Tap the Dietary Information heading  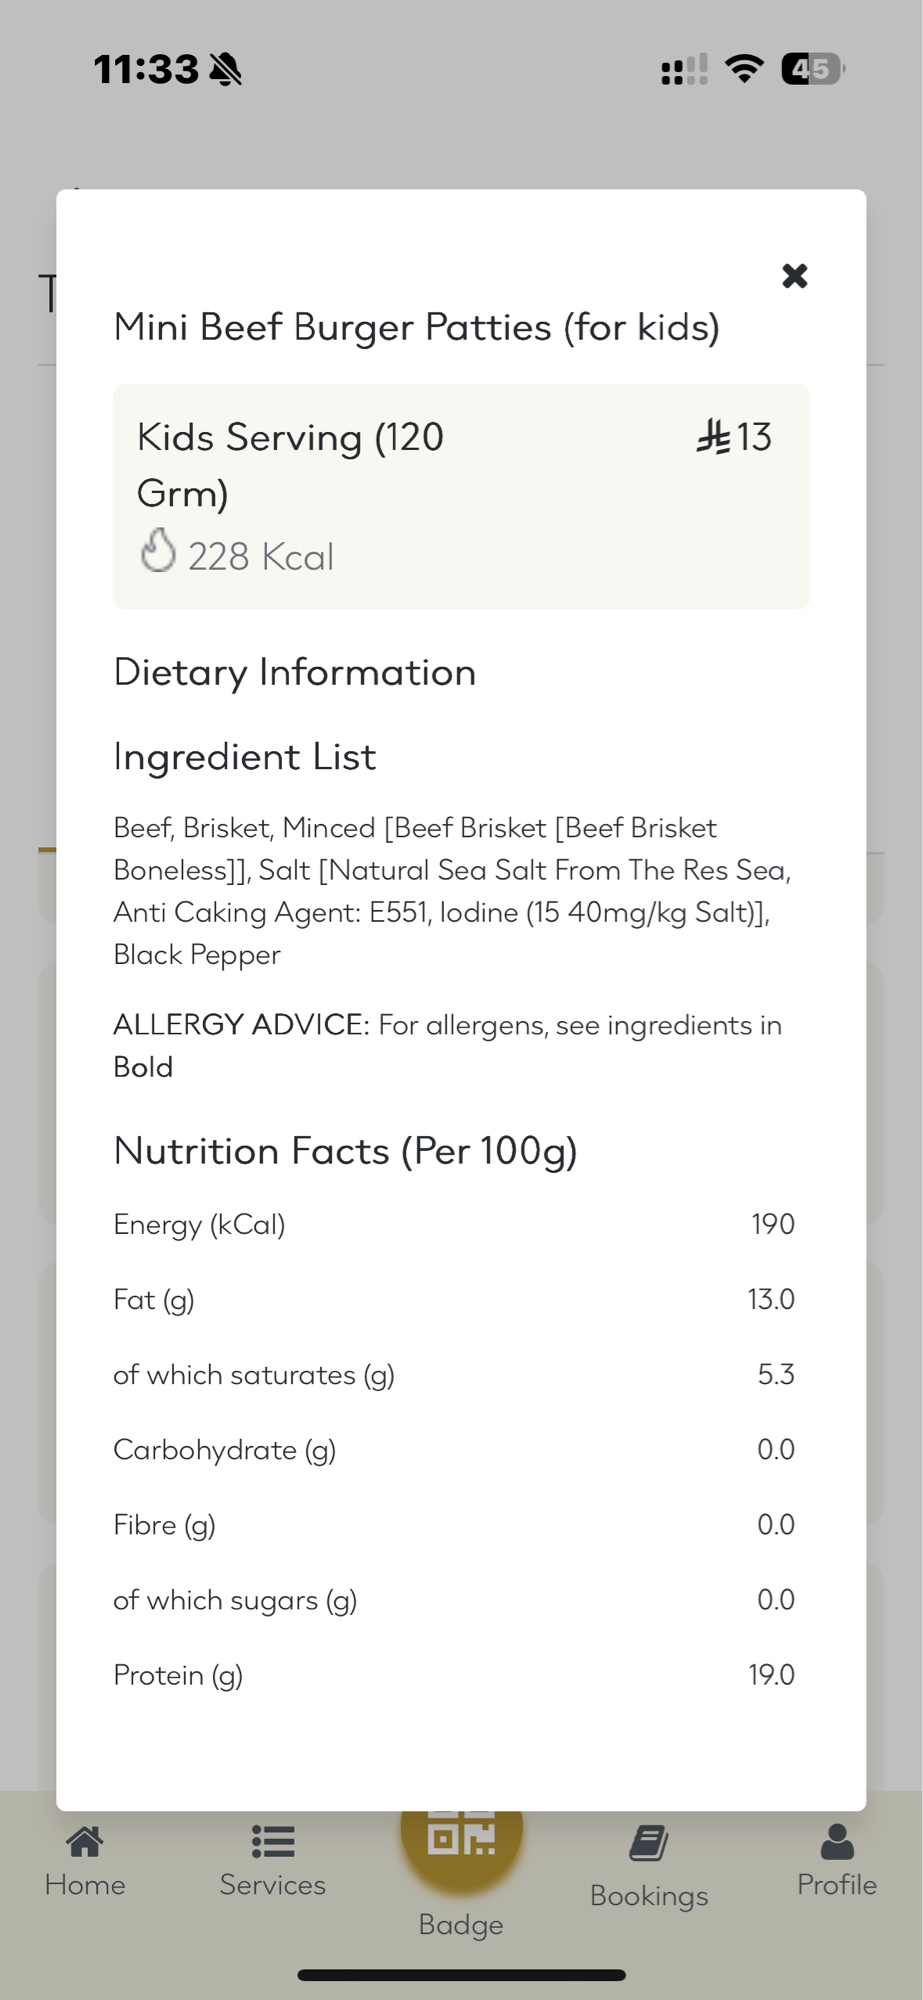[x=295, y=672]
